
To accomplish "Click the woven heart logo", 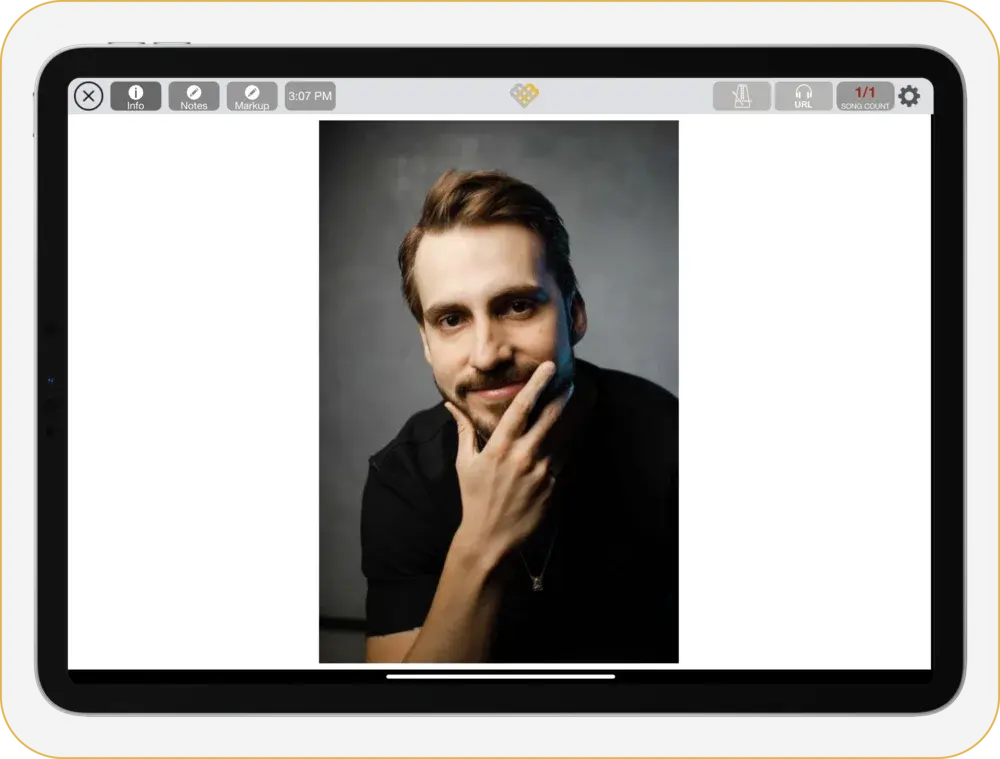I will point(524,95).
